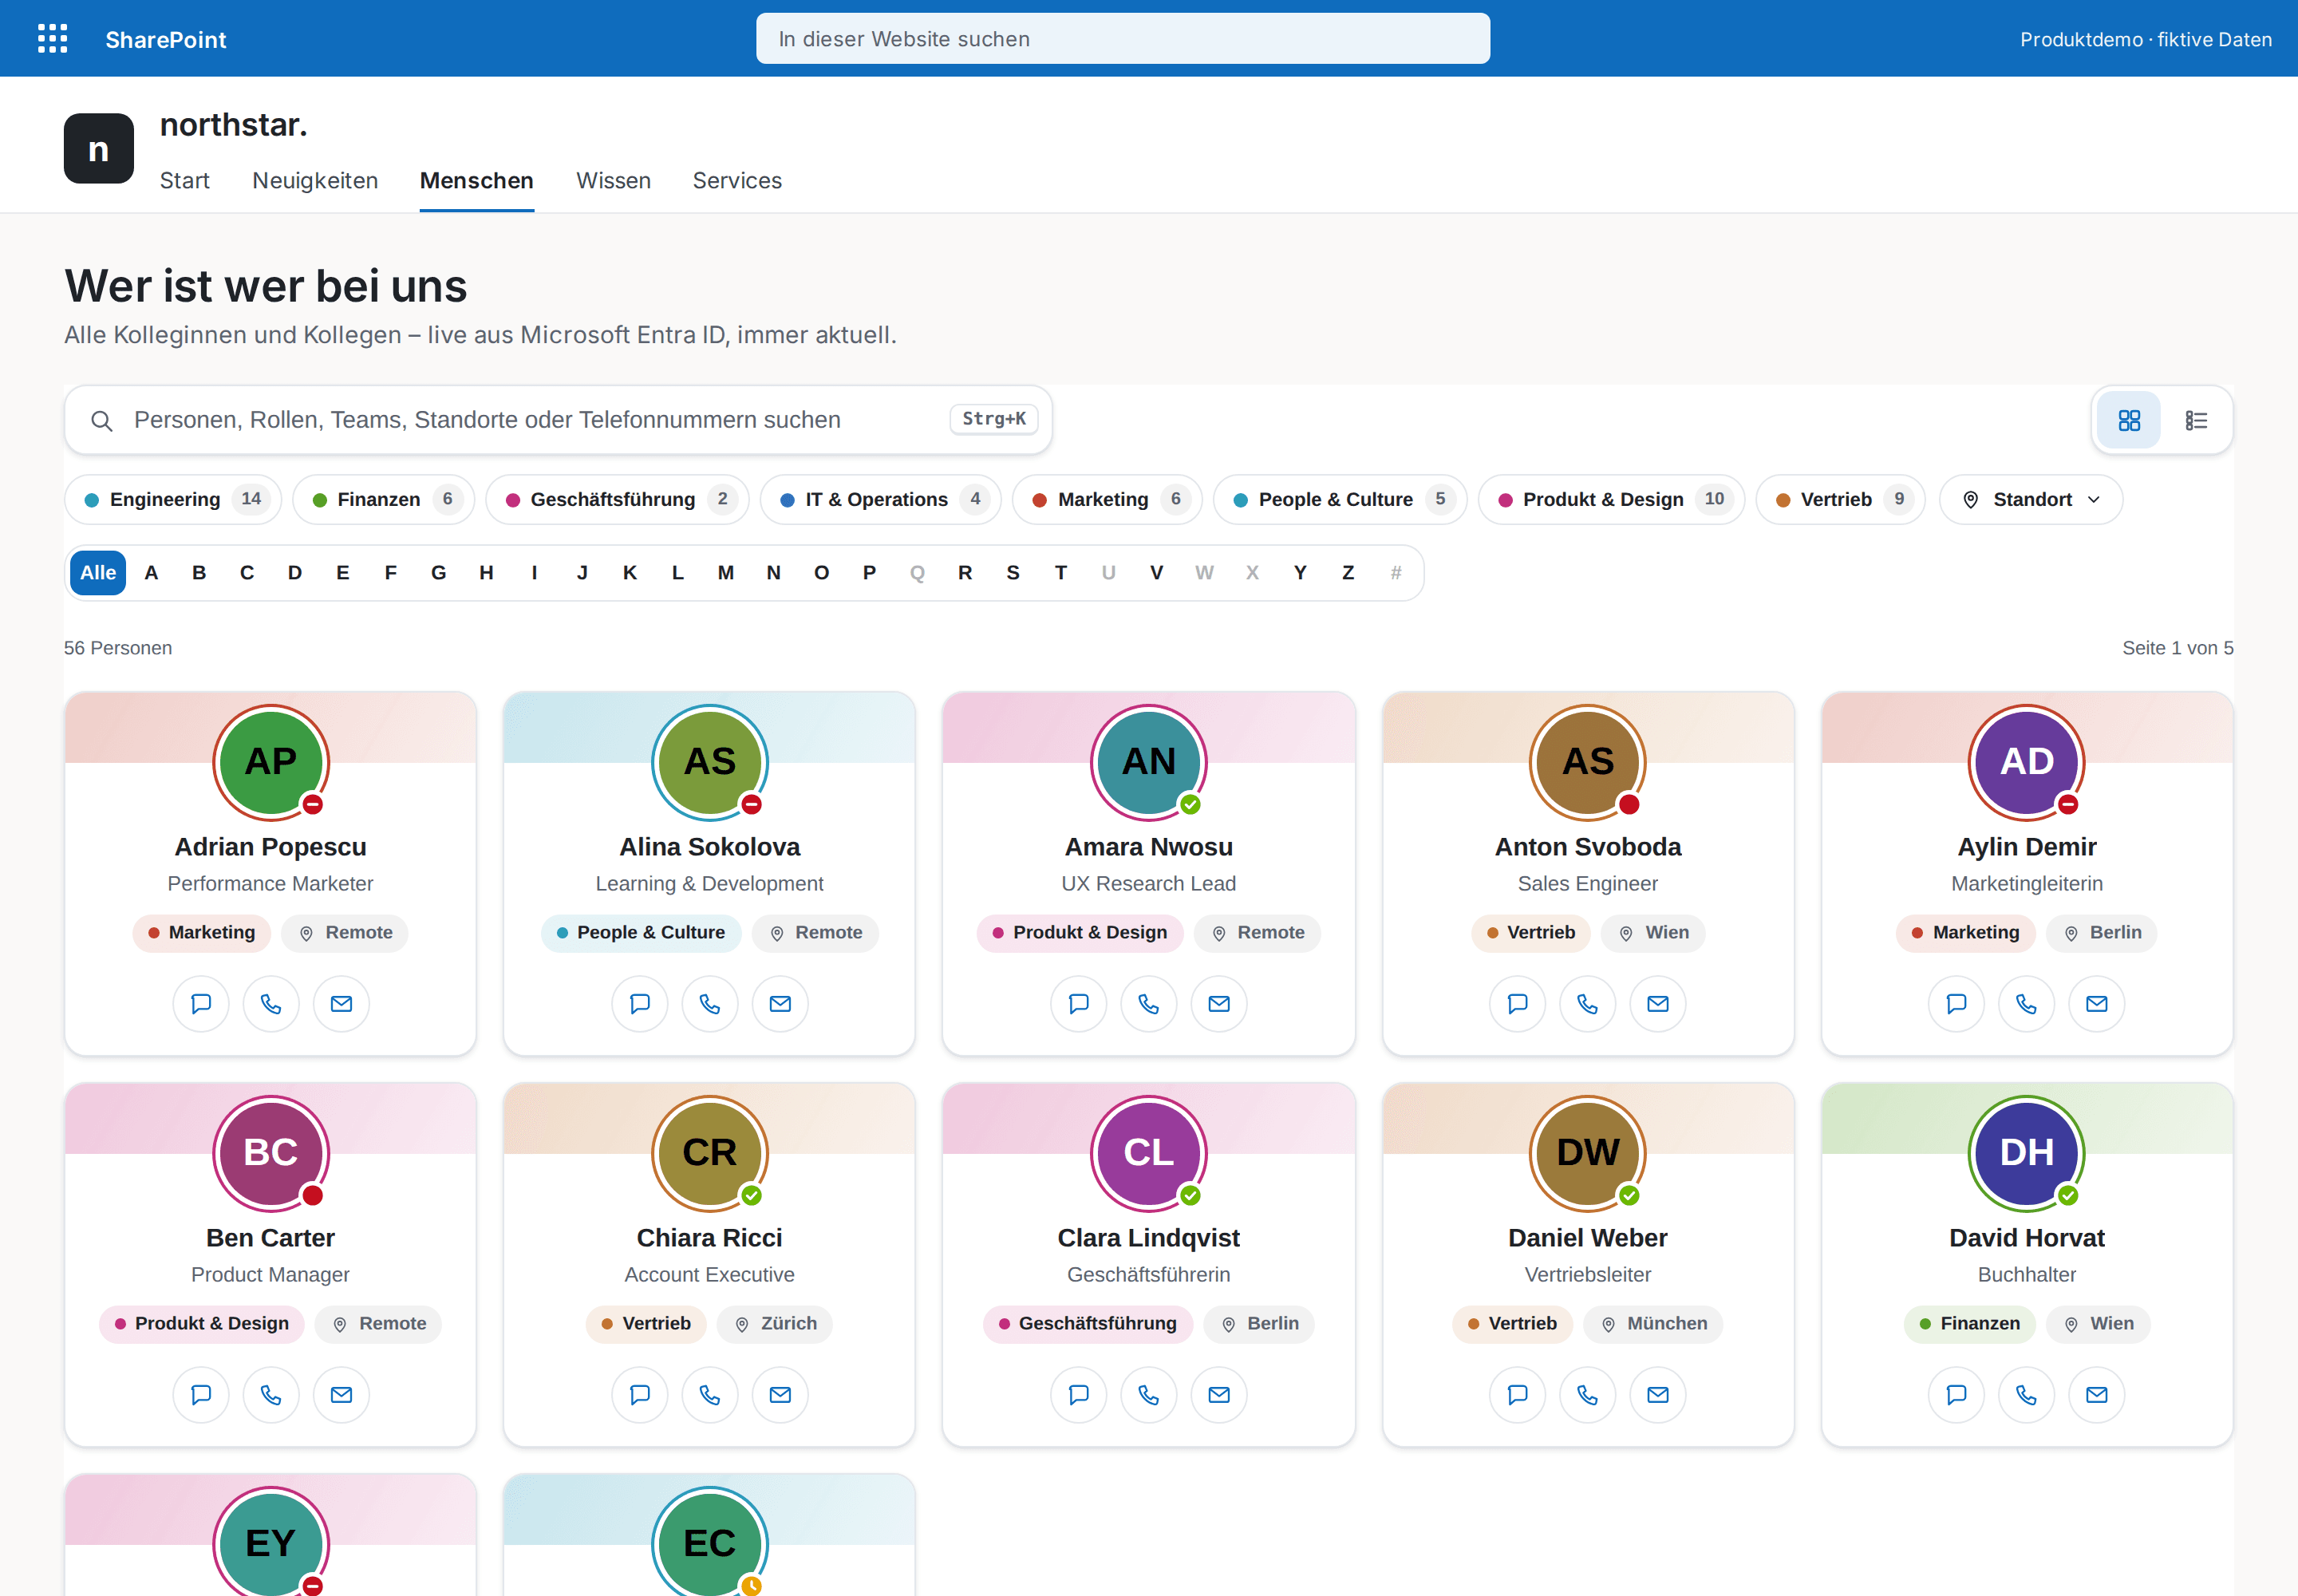Call Alina Sokolova
The height and width of the screenshot is (1596, 2298).
(x=710, y=1003)
